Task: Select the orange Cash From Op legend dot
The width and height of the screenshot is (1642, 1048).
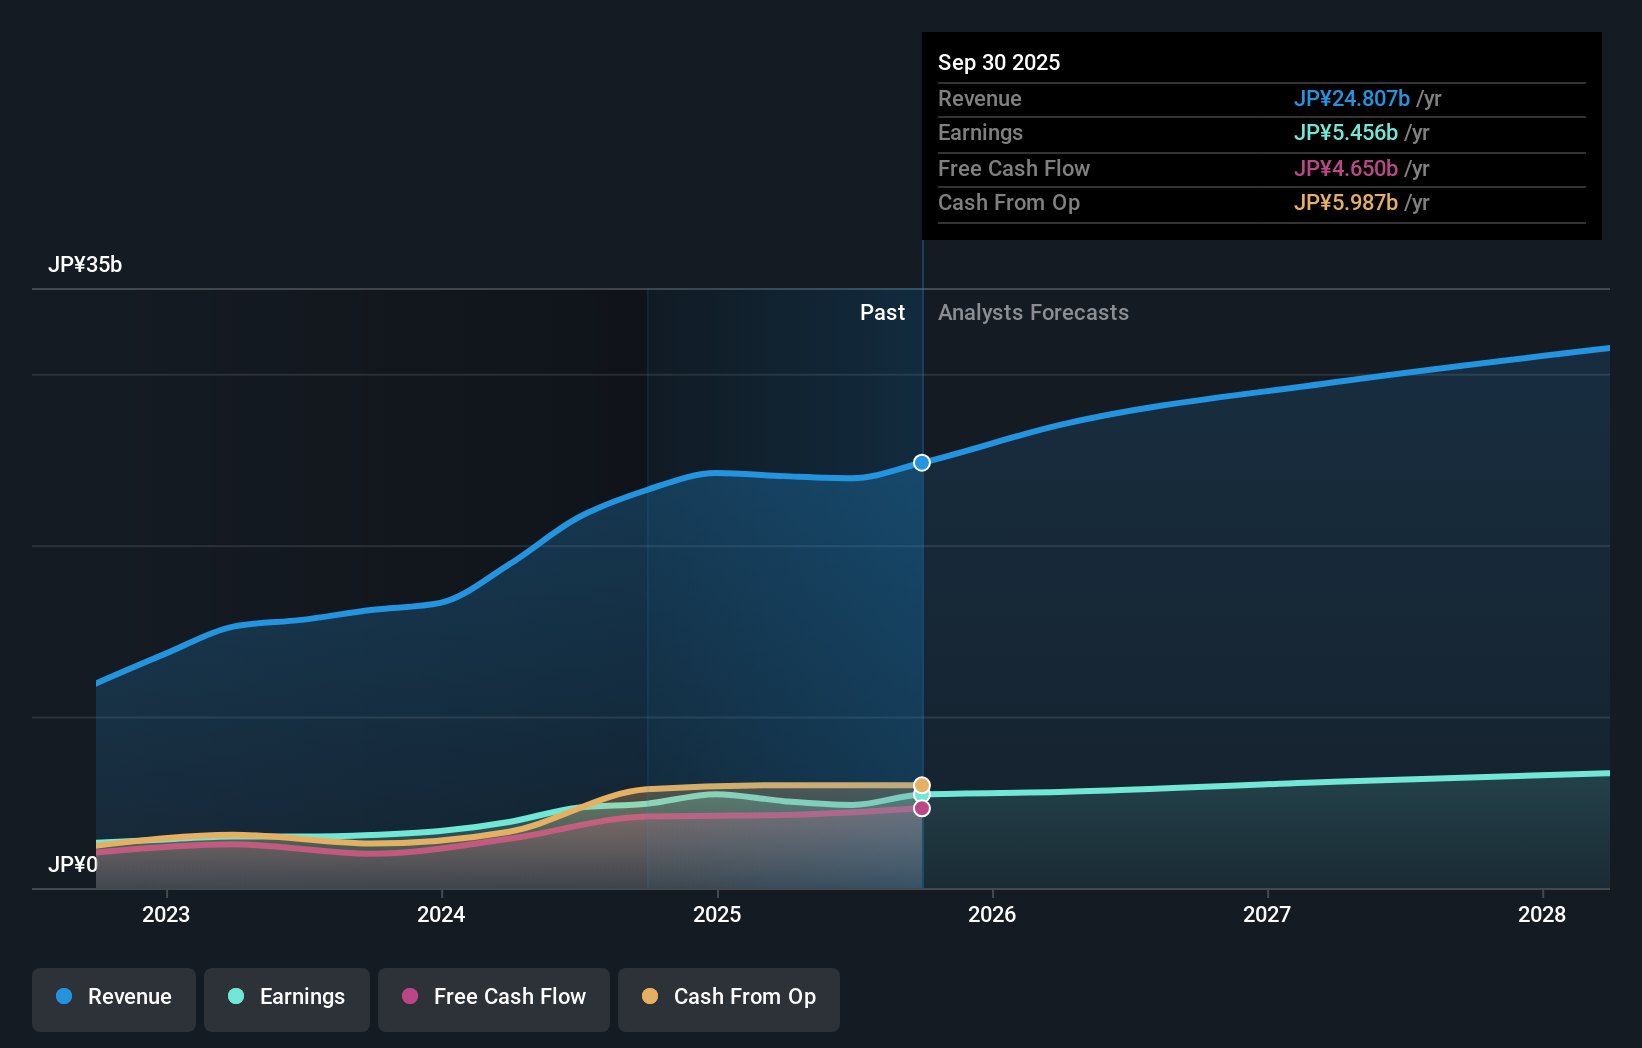Action: coord(651,997)
